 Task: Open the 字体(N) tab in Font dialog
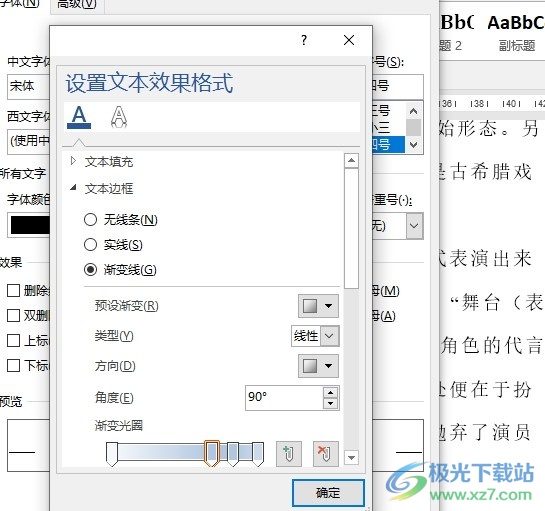[20, 4]
